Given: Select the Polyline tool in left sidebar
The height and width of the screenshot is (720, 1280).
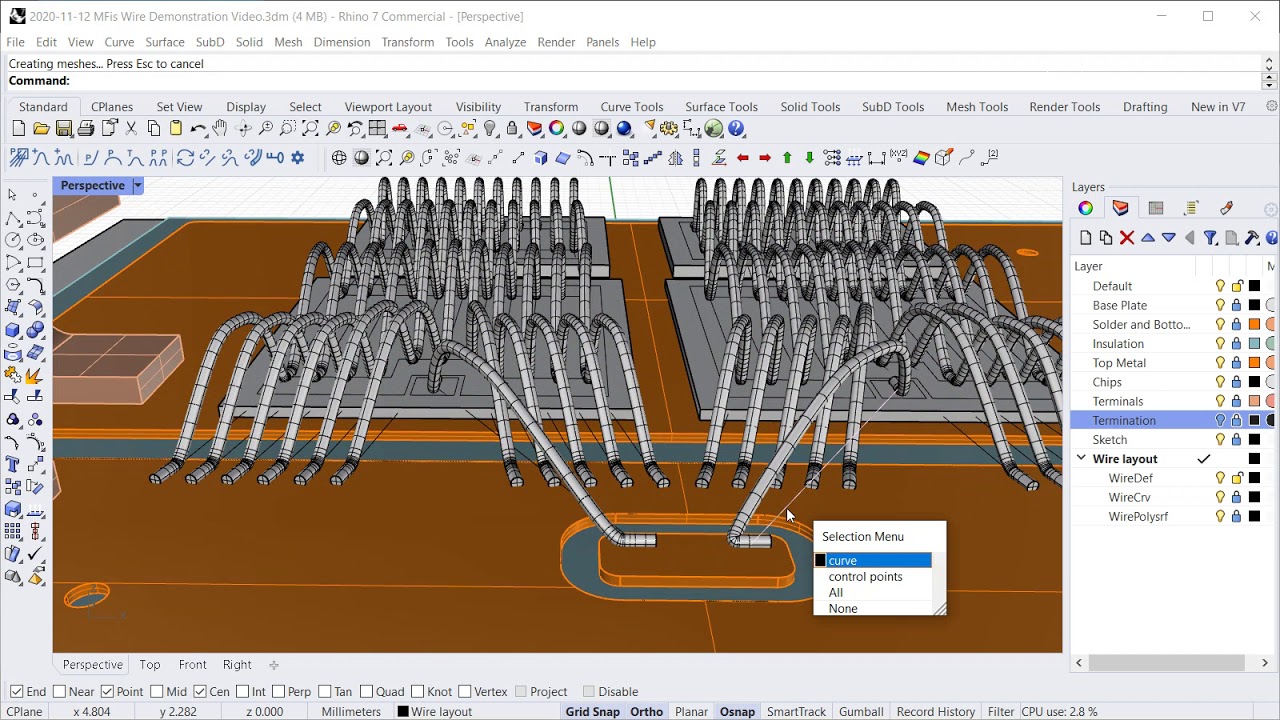Looking at the screenshot, I should pos(13,218).
